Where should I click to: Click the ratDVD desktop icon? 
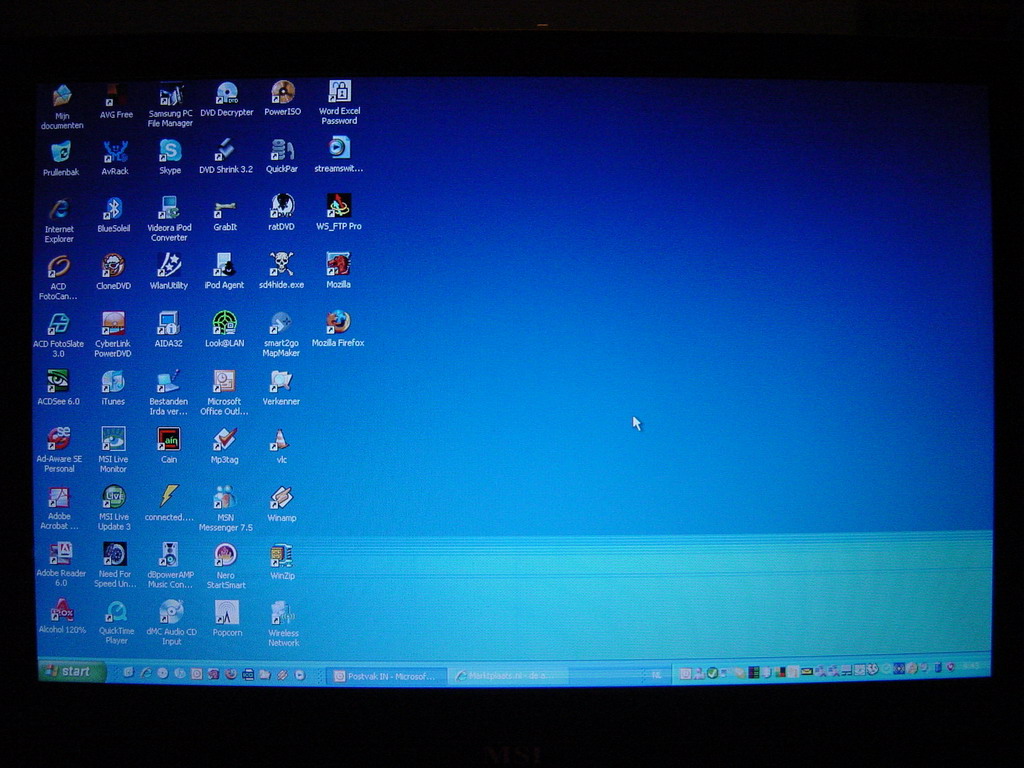[281, 213]
